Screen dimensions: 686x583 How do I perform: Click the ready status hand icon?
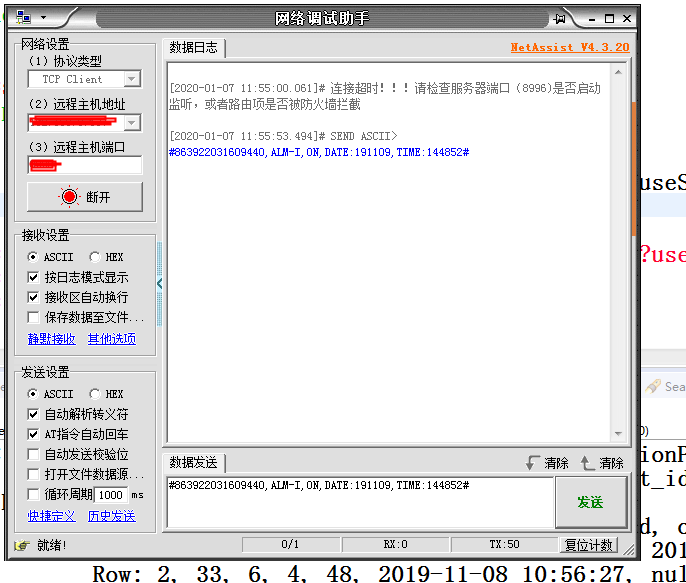pyautogui.click(x=22, y=545)
